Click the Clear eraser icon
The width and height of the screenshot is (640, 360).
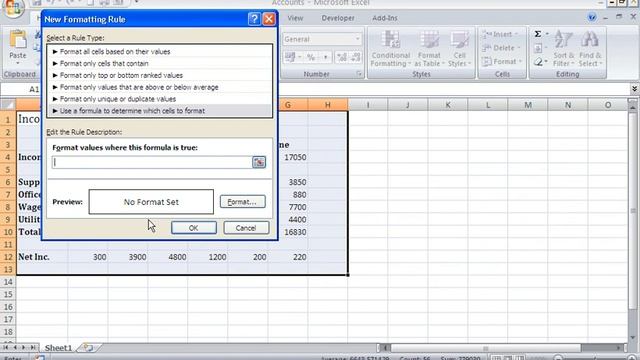point(538,62)
